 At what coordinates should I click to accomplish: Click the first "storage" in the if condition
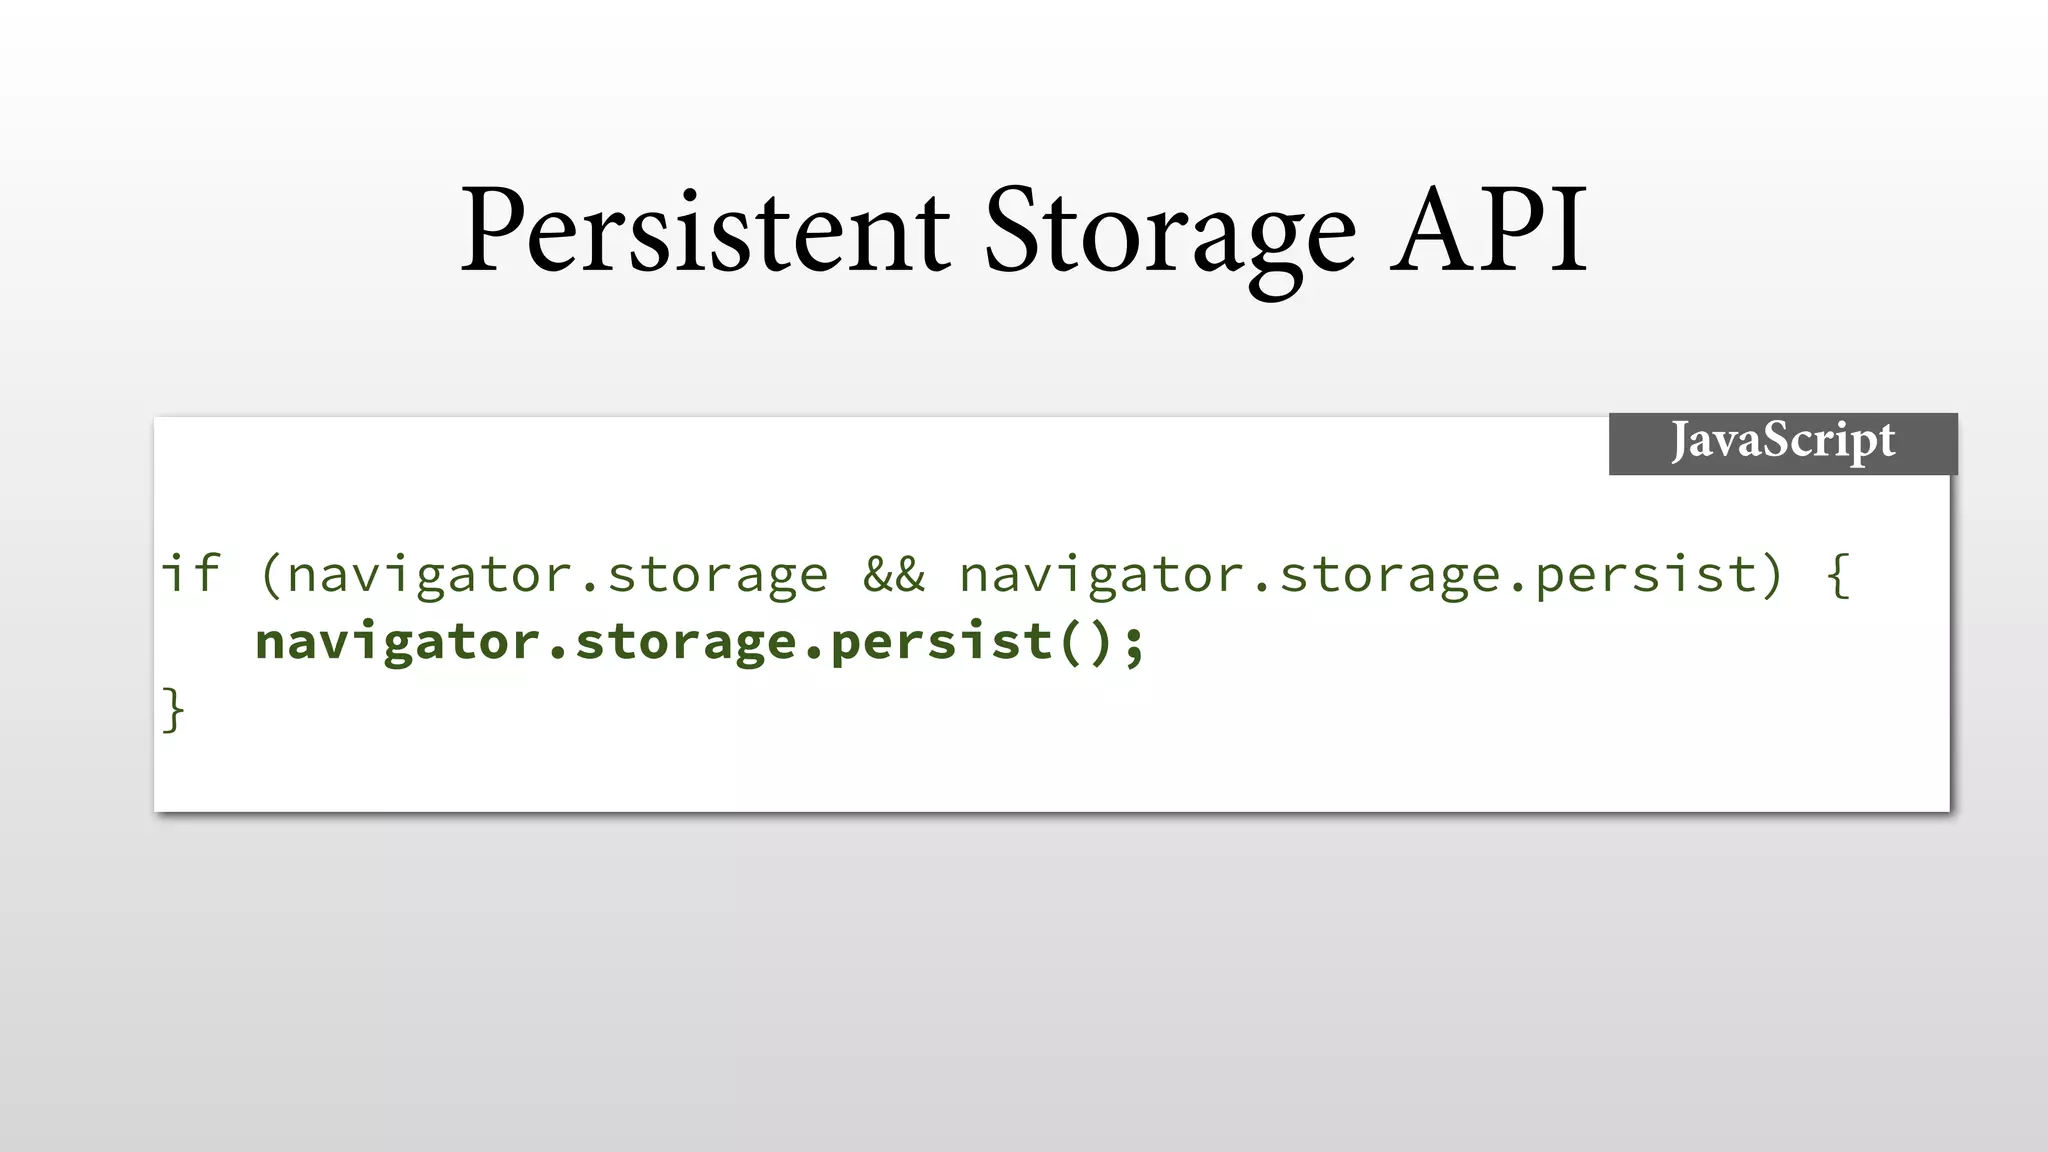point(718,576)
